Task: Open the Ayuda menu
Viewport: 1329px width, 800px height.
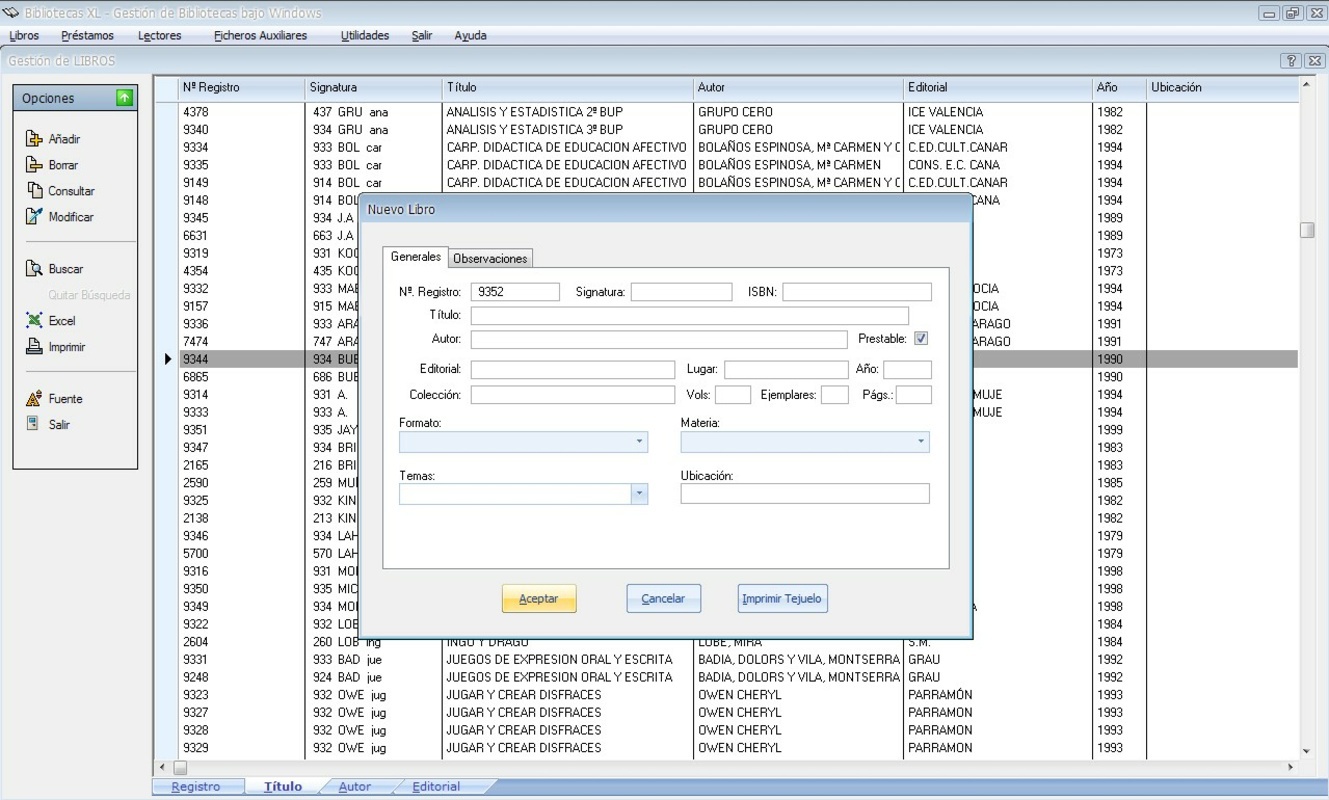Action: pos(471,36)
